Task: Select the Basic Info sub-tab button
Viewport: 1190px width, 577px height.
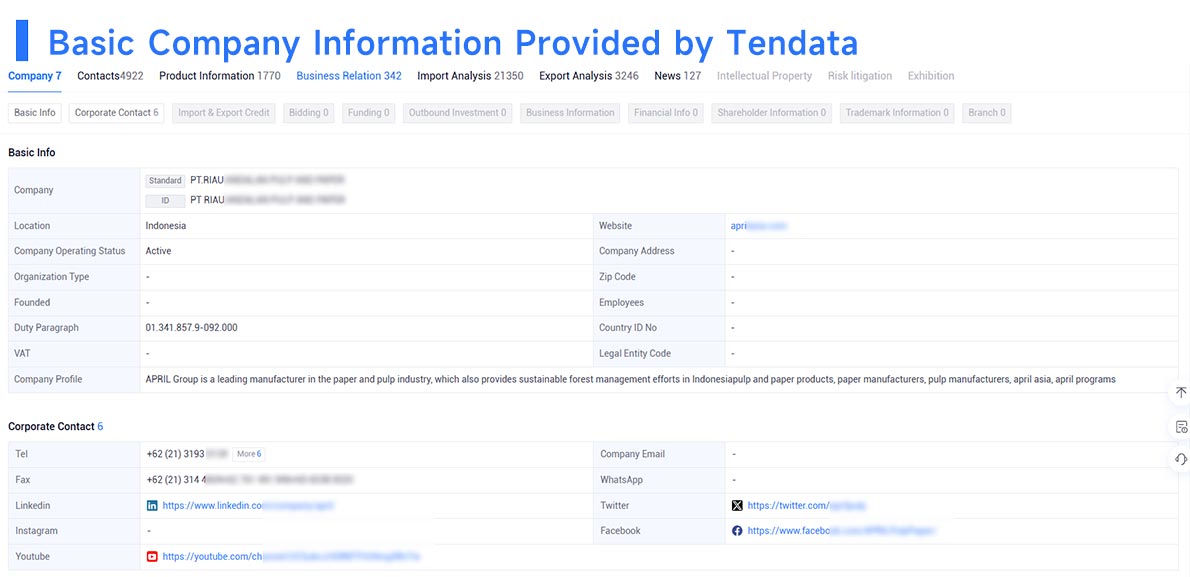Action: point(35,112)
